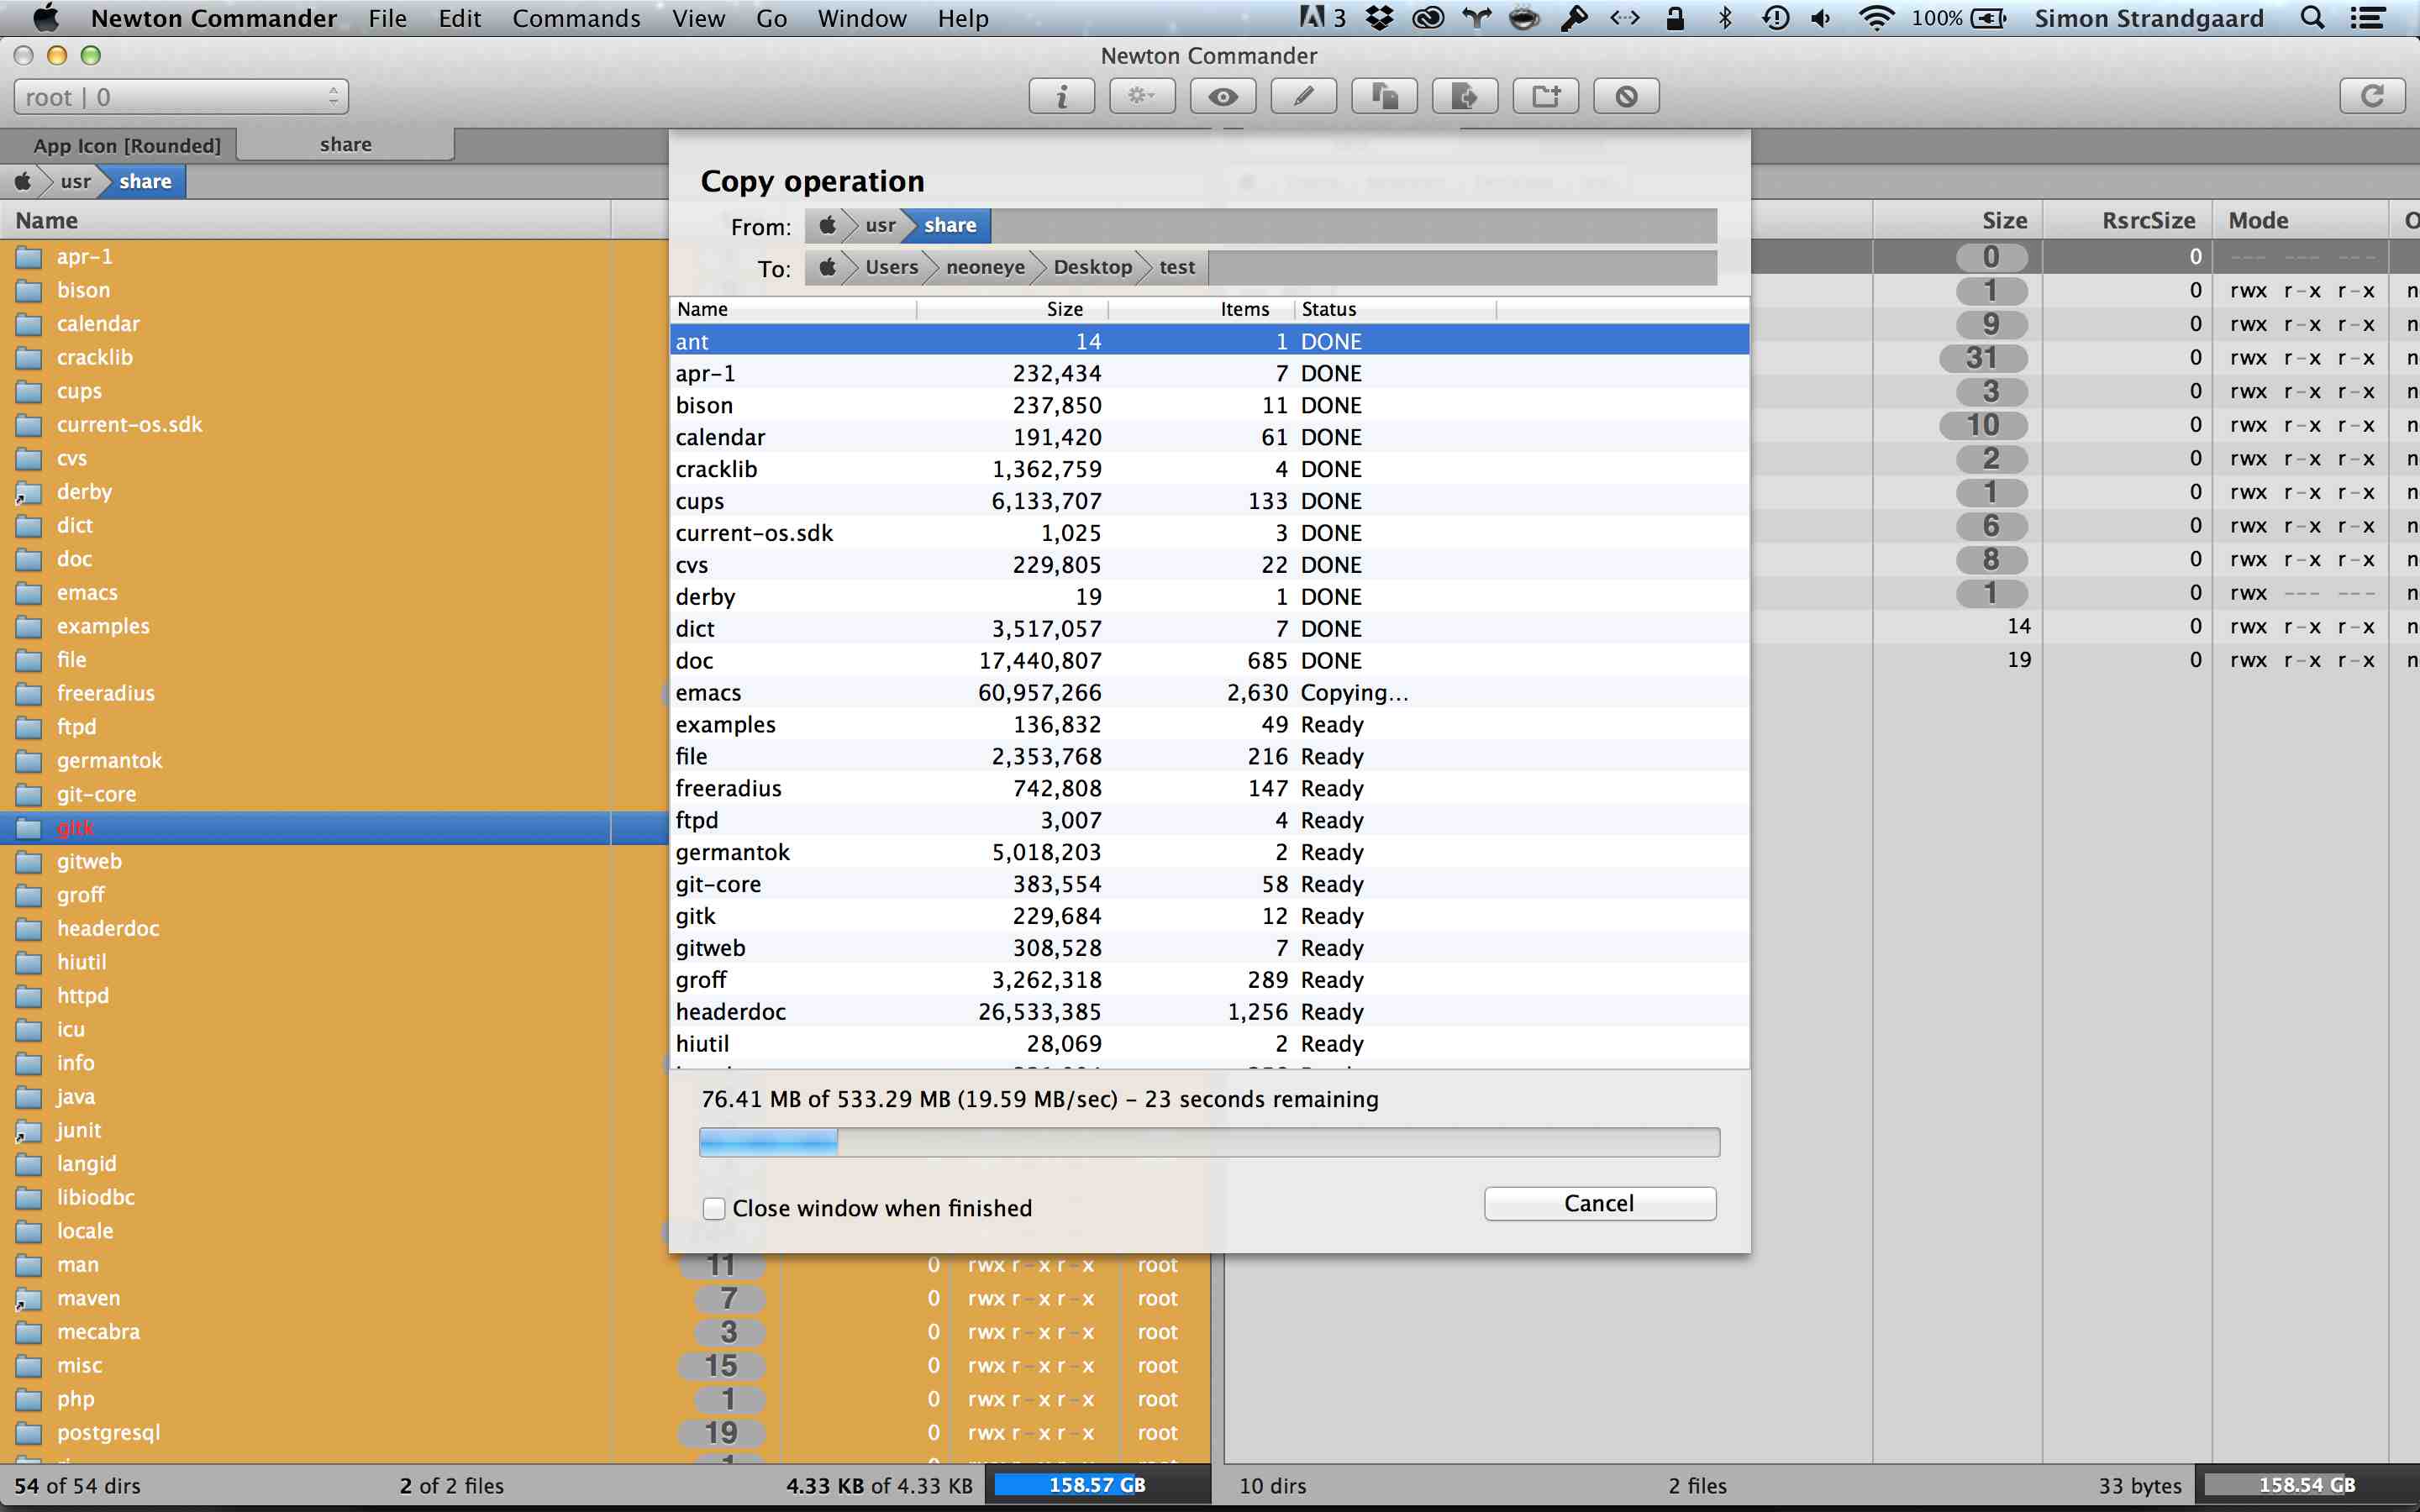This screenshot has height=1512, width=2420.
Task: Select the germantok row in copy list
Action: click(1209, 852)
